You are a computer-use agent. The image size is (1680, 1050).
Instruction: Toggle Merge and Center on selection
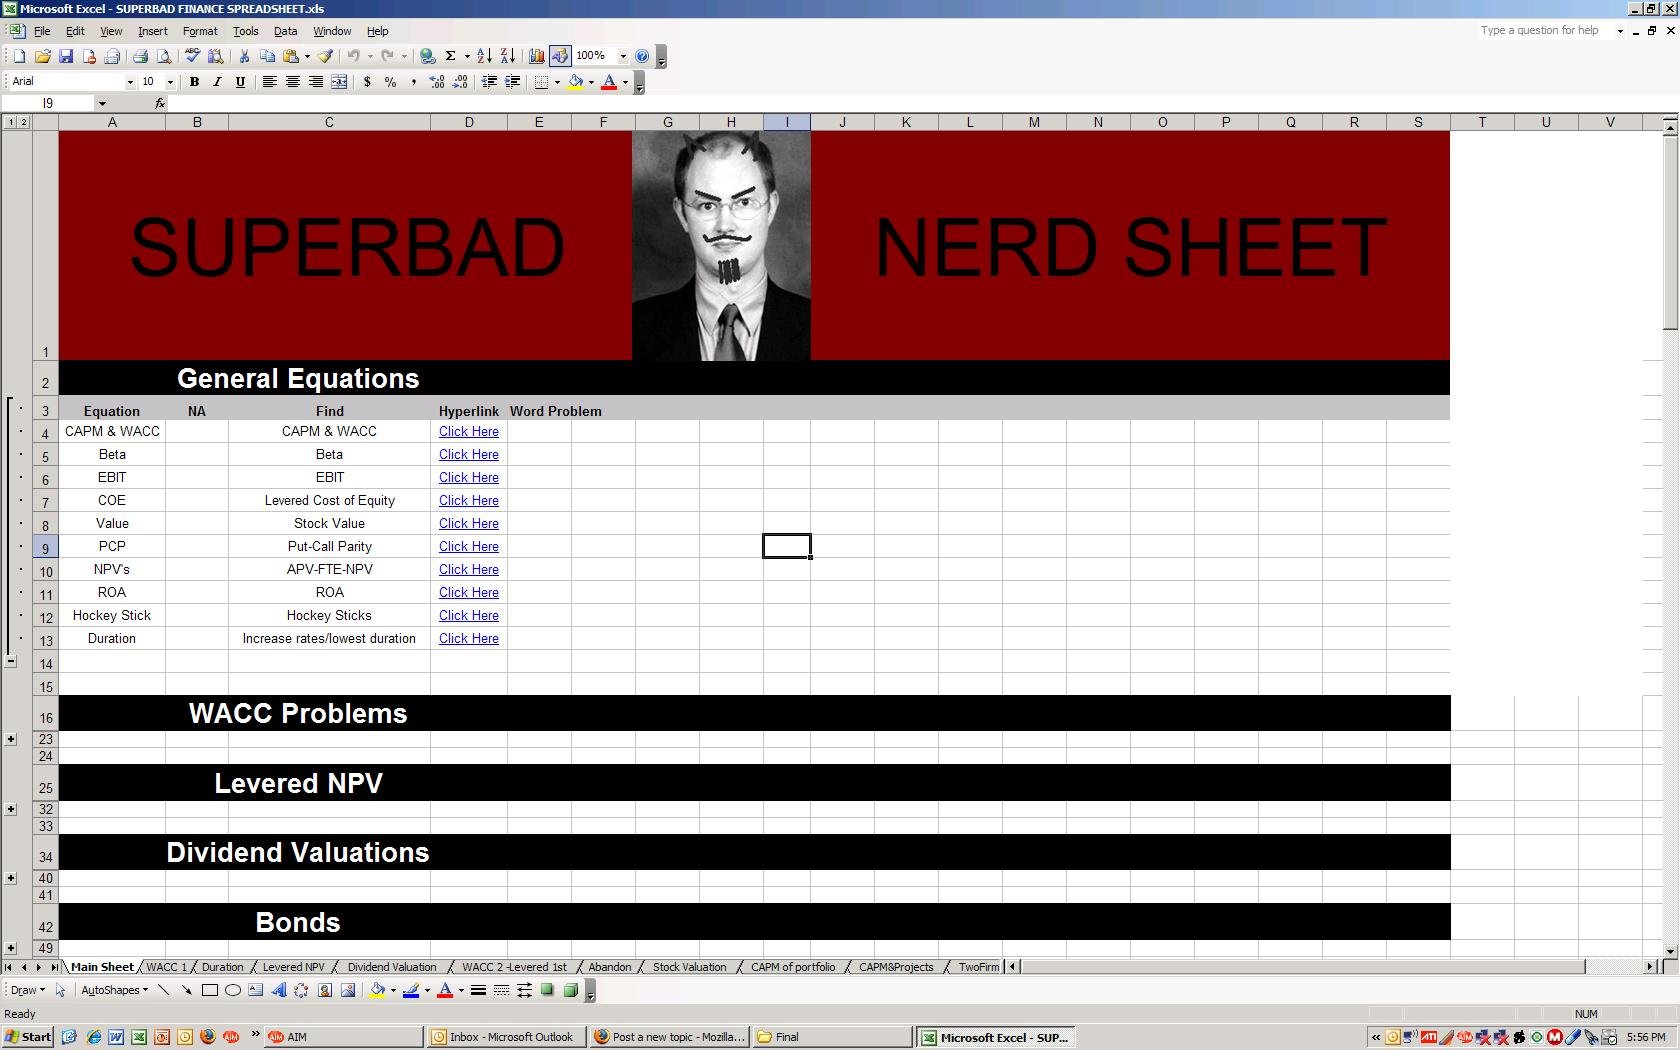[x=339, y=82]
